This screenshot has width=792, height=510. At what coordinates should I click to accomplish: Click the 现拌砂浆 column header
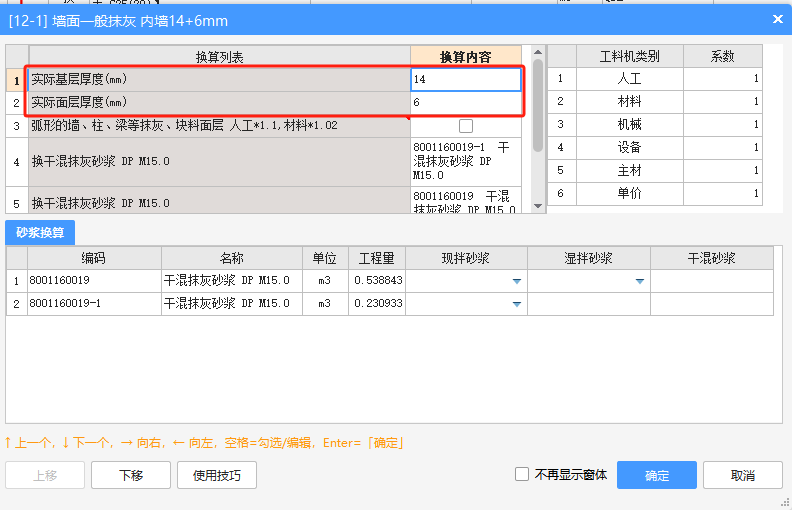466,258
